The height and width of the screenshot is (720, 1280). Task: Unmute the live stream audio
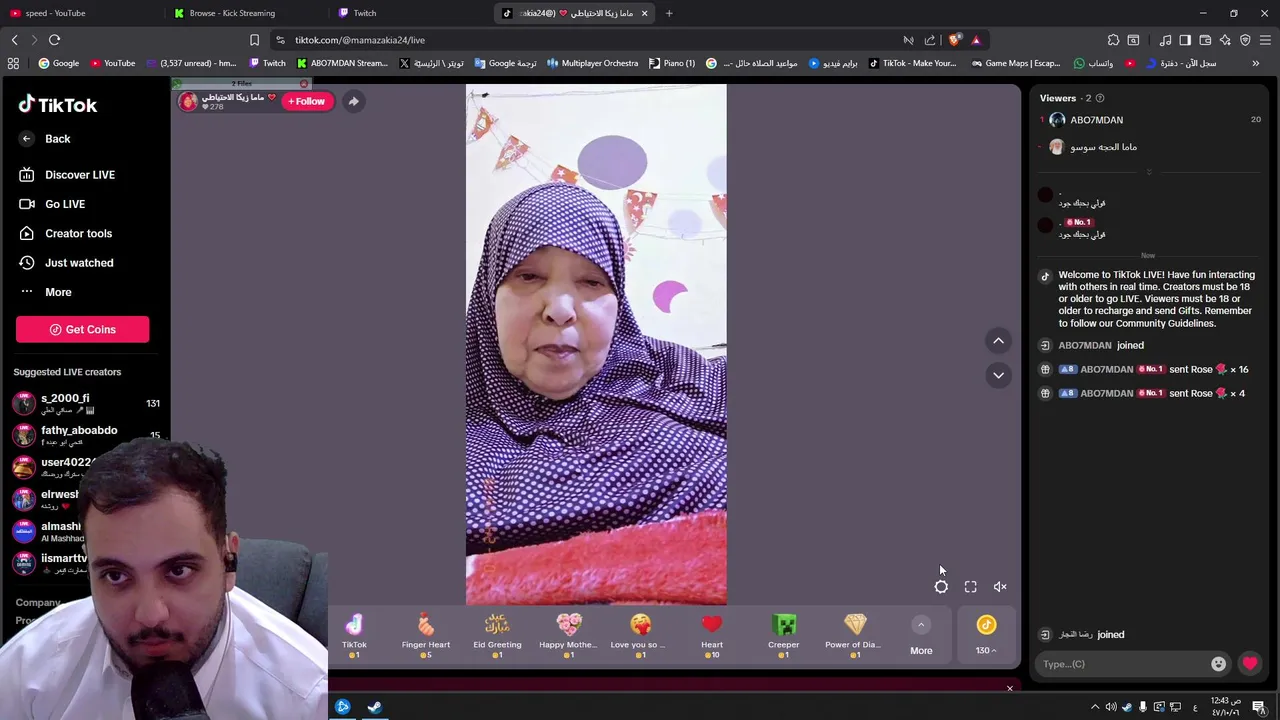1000,587
